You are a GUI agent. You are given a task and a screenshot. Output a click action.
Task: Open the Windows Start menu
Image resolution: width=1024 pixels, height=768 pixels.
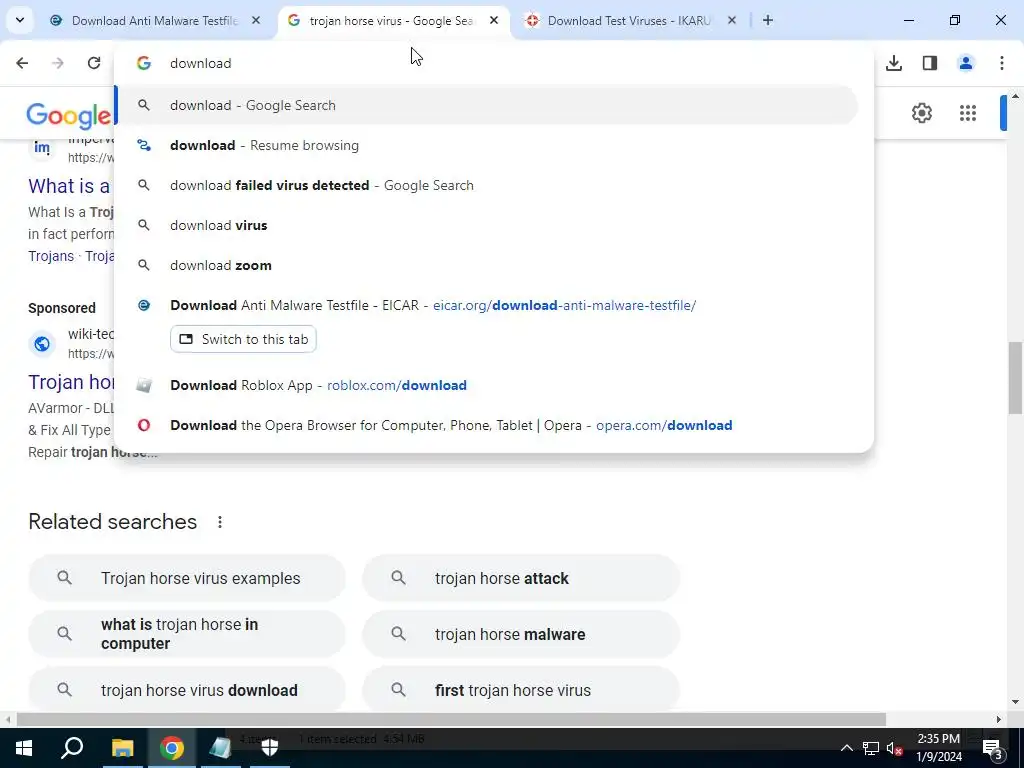24,748
